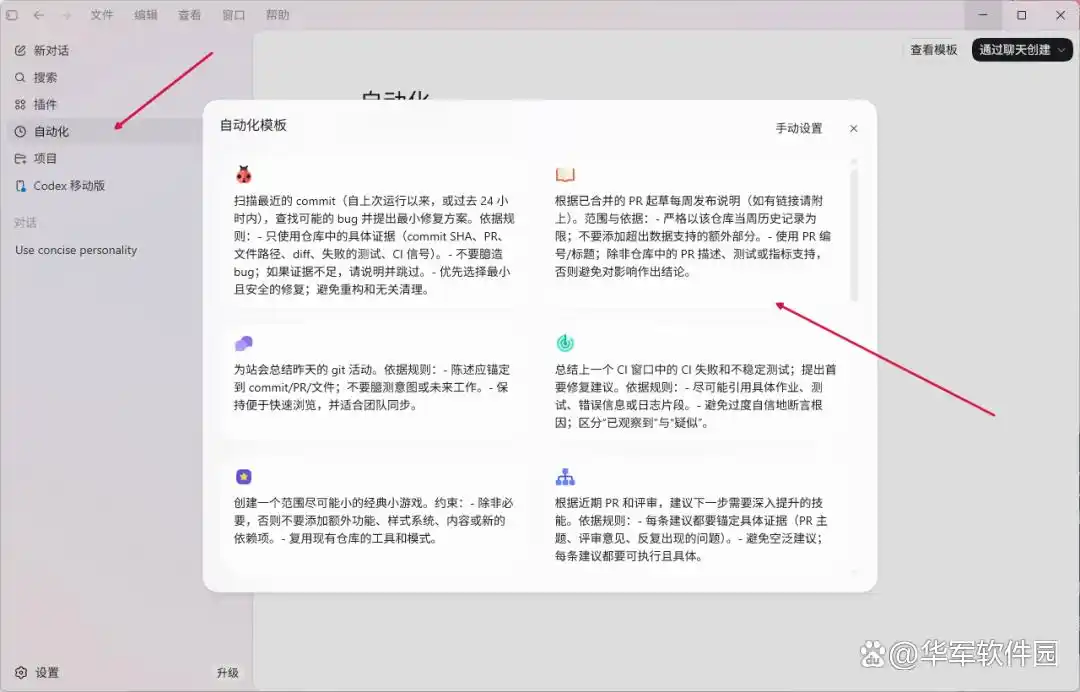The width and height of the screenshot is (1080, 692).
Task: Click 手动设置 in the template dialog
Action: tap(799, 128)
